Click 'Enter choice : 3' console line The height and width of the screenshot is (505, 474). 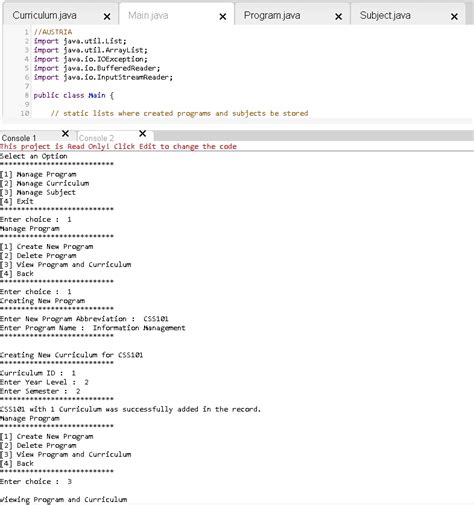[x=36, y=482]
